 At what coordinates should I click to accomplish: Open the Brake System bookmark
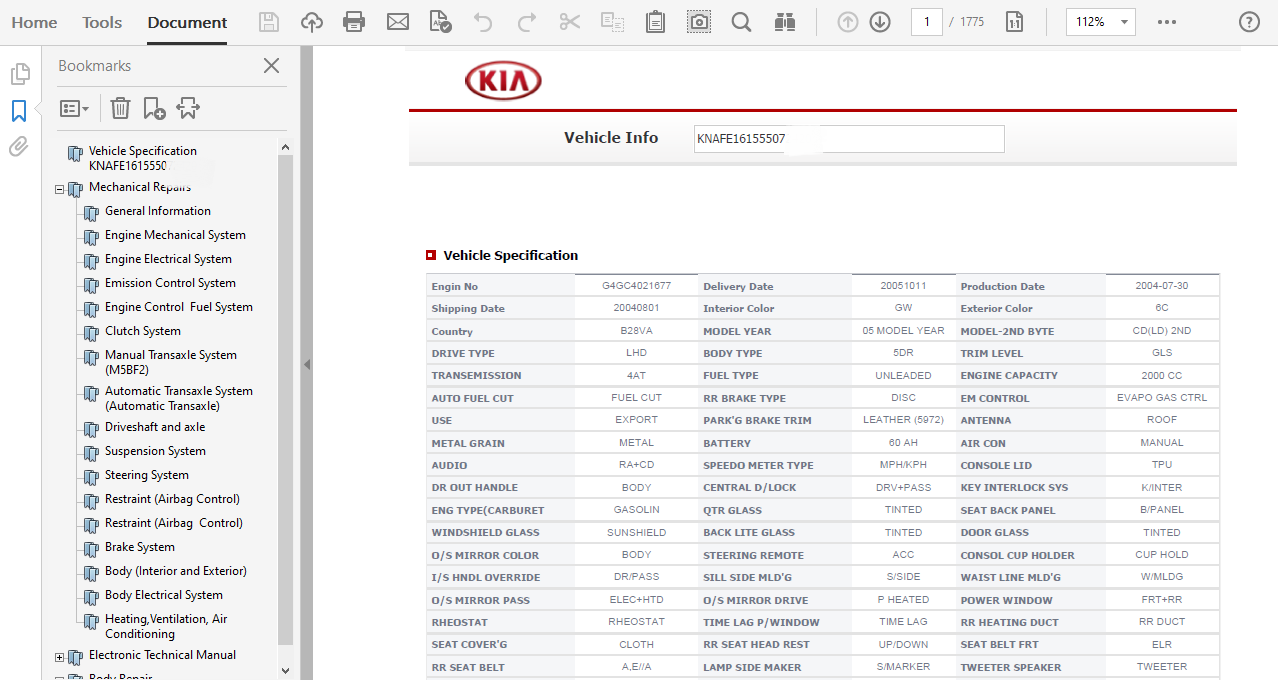140,547
